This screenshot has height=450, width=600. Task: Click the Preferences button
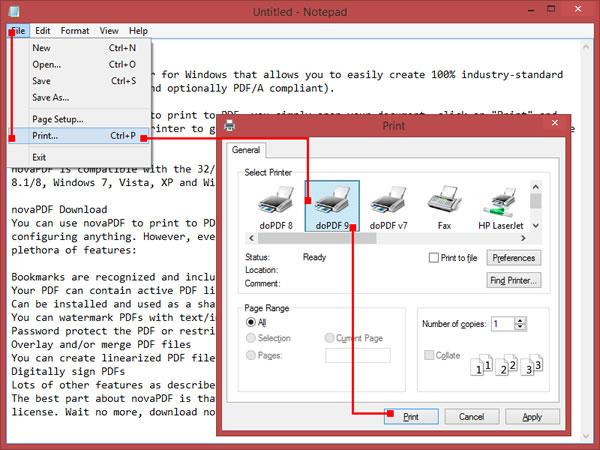[x=514, y=258]
